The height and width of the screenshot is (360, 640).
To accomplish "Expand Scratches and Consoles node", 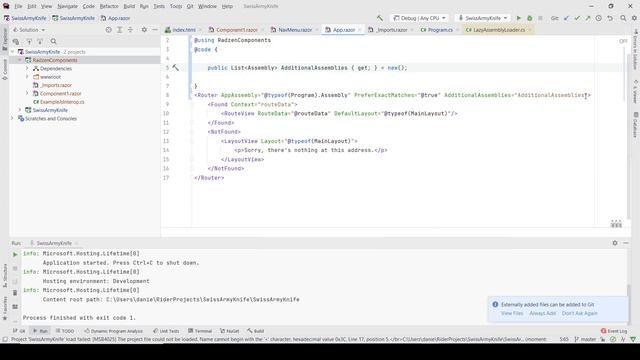I will pyautogui.click(x=12, y=118).
